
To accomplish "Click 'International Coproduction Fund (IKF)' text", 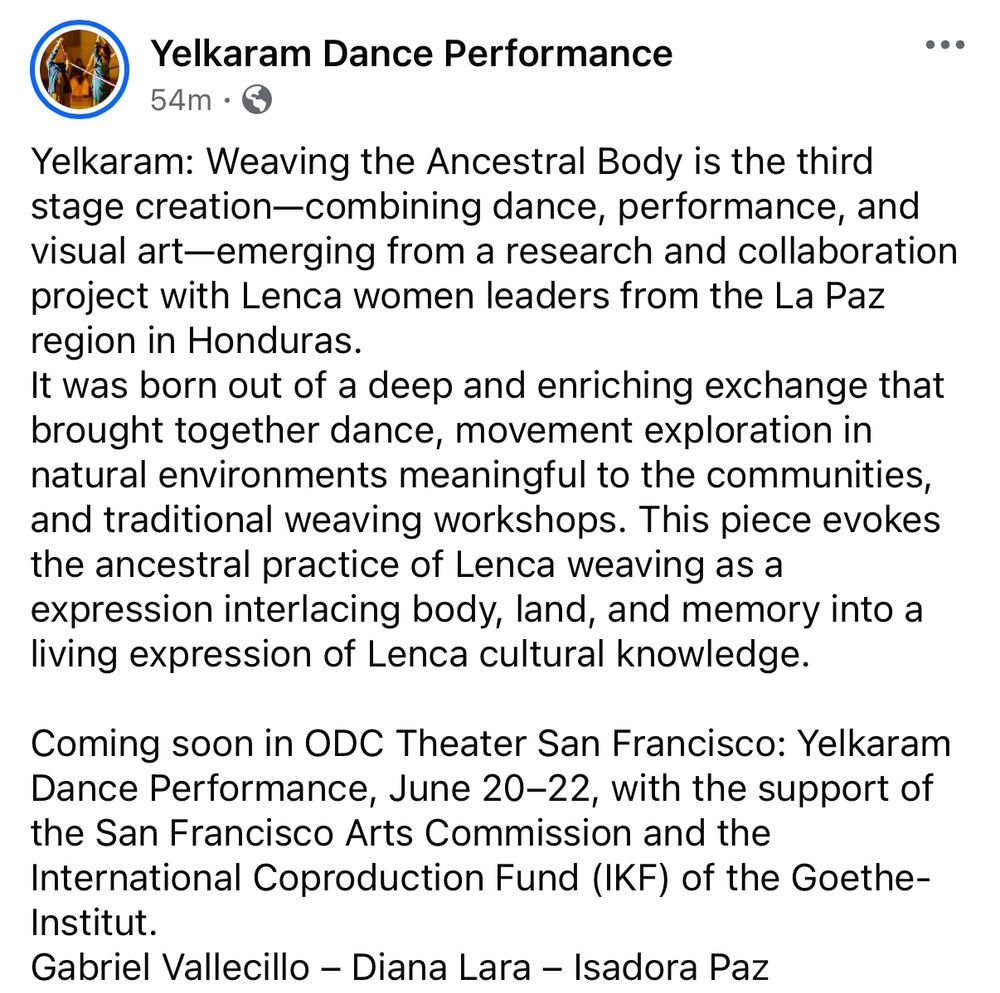I will [x=349, y=879].
